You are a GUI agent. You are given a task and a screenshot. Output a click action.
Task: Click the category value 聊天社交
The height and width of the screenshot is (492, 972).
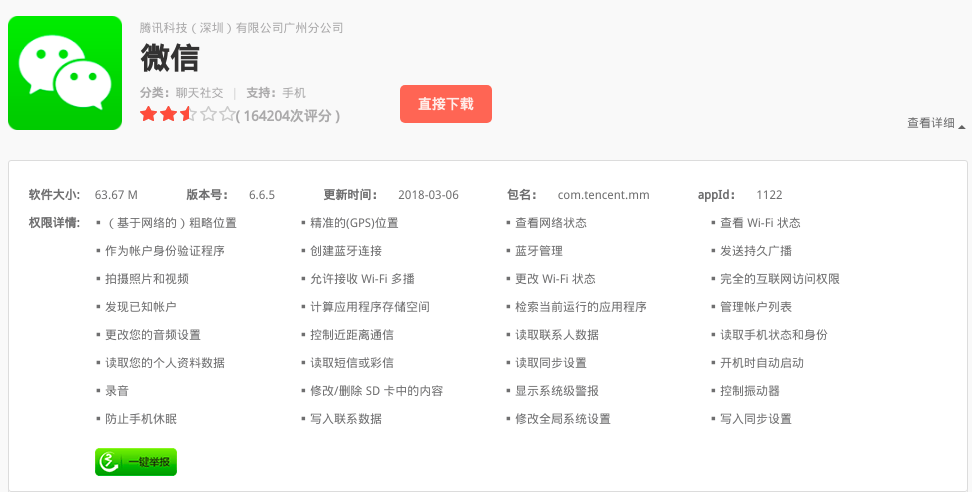click(x=200, y=93)
